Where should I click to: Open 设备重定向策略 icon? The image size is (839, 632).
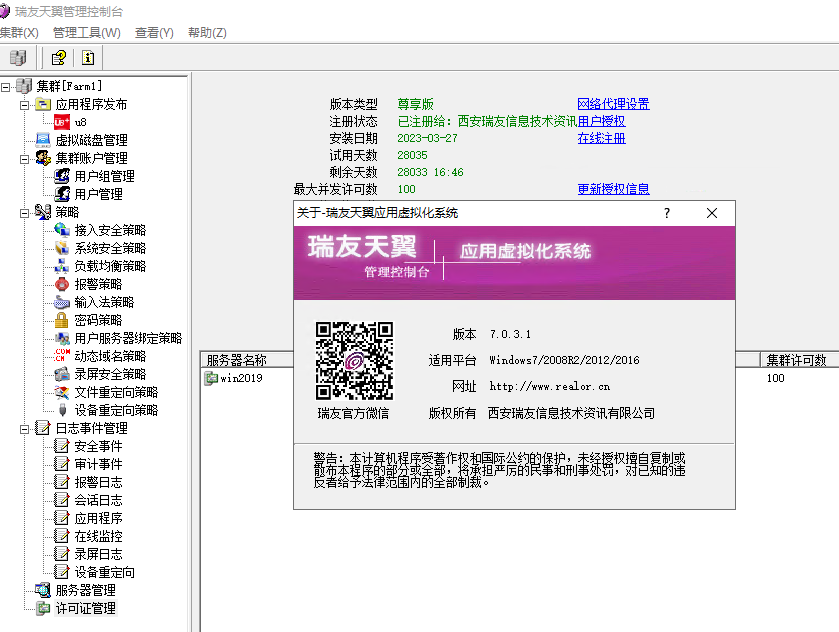62,410
